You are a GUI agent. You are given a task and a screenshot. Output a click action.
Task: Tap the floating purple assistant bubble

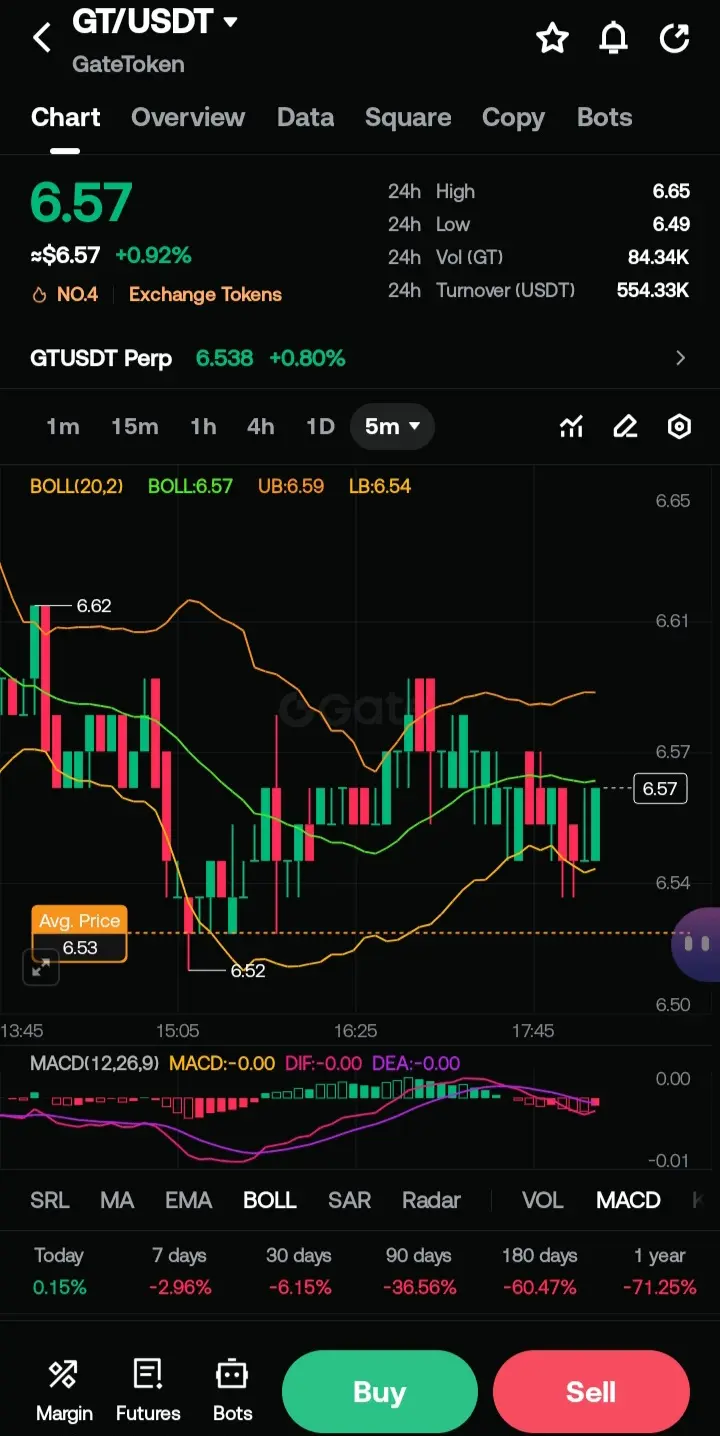[x=698, y=944]
